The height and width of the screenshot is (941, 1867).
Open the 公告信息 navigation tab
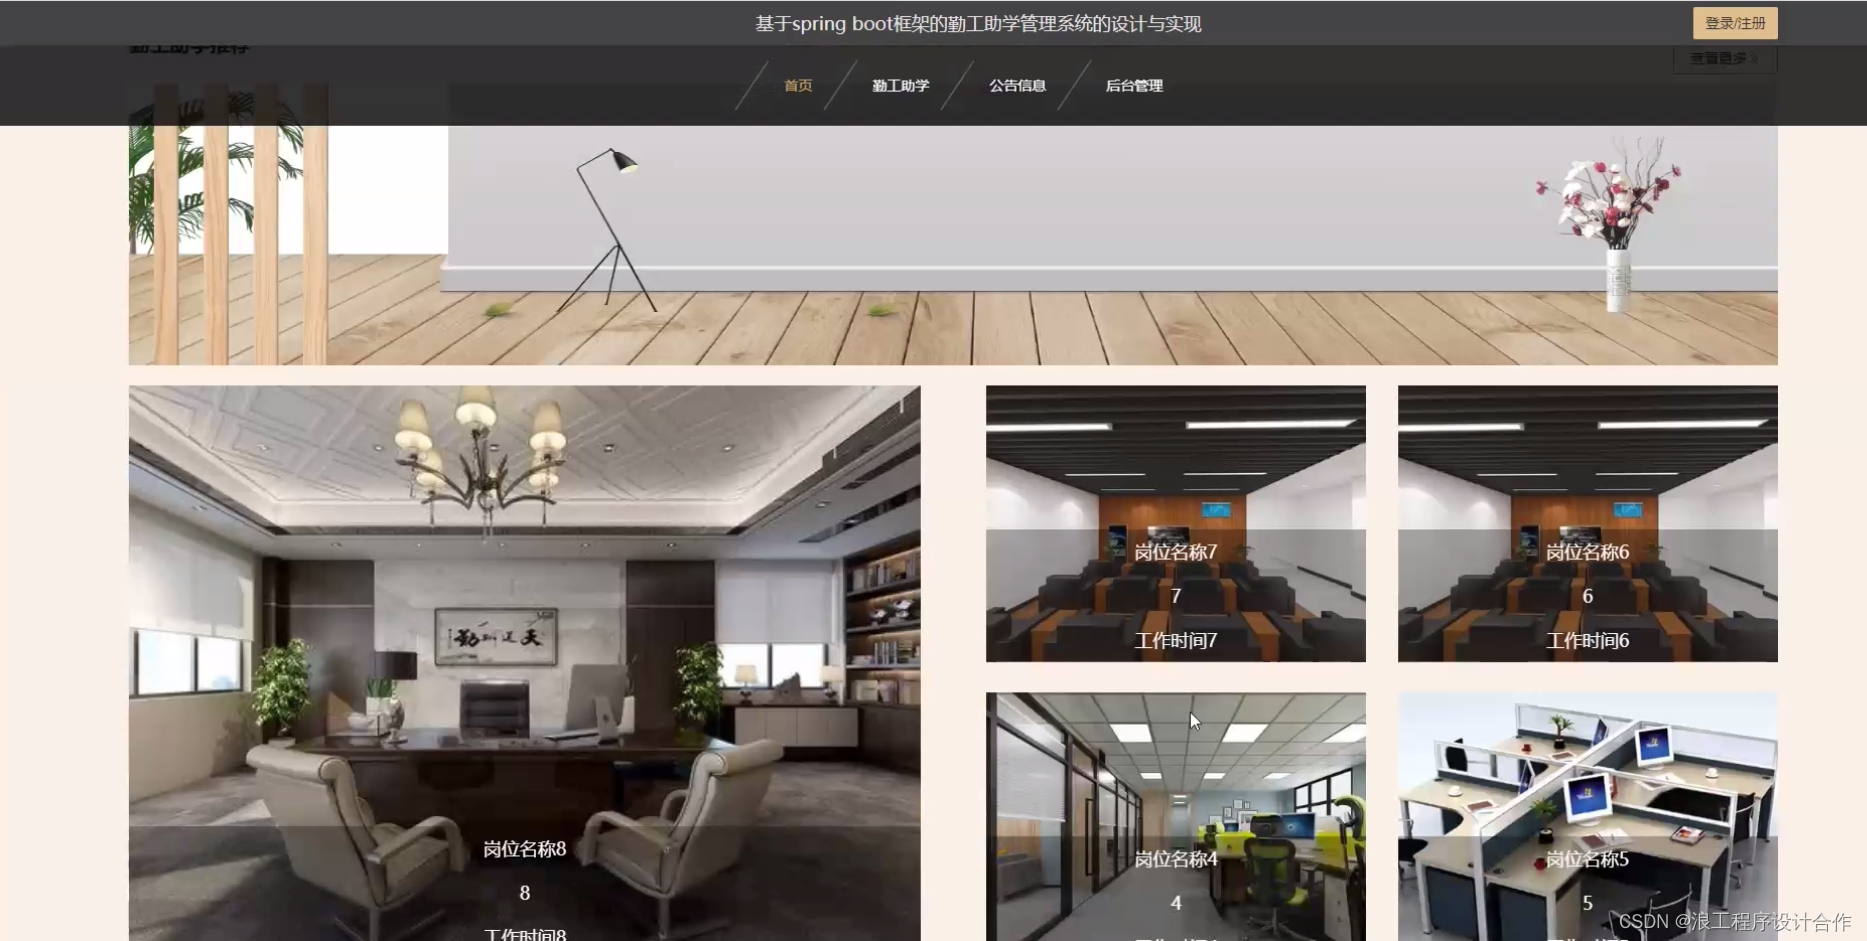[1017, 86]
